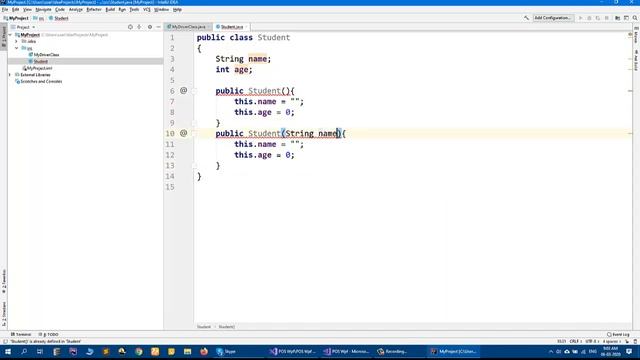The image size is (640, 360).
Task: Click the Run arrow icon in toolbar
Action: coord(580,18)
